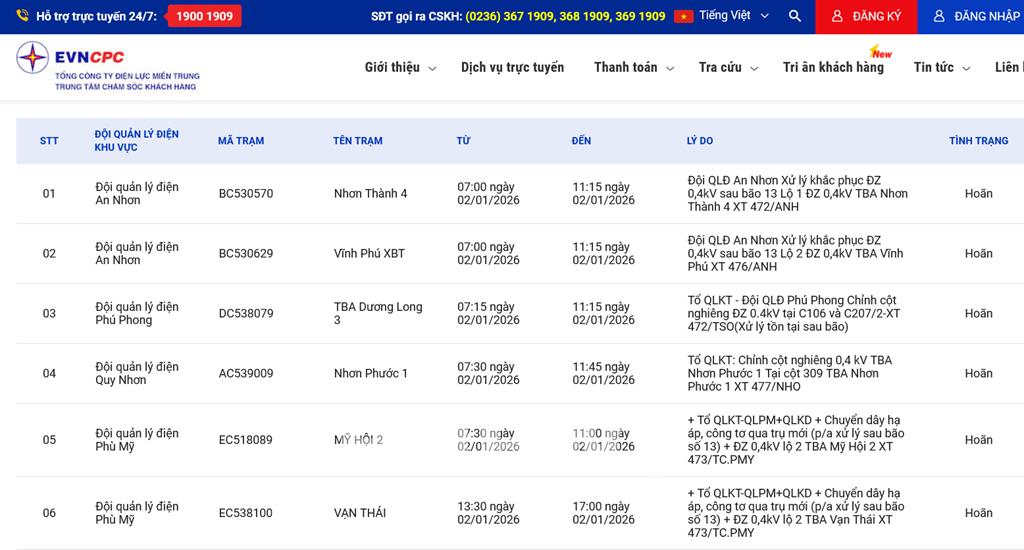The width and height of the screenshot is (1024, 550).
Task: Click the Đăng ký button
Action: click(x=867, y=17)
